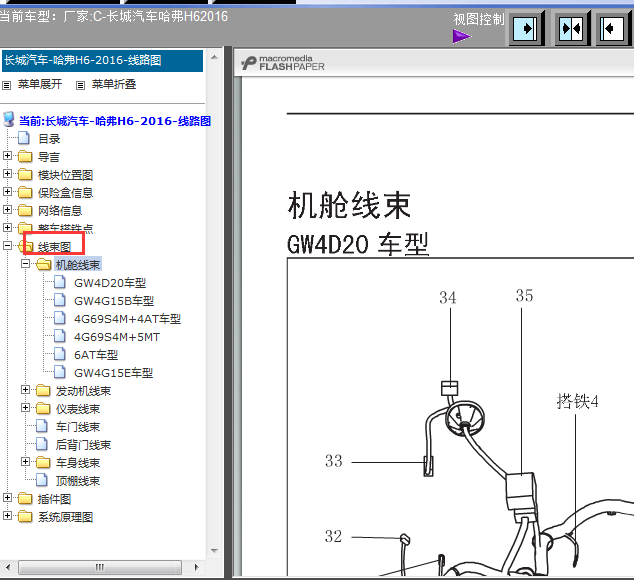The width and height of the screenshot is (634, 580).
Task: Click the page icon for GW4D20车型
Action: point(60,282)
